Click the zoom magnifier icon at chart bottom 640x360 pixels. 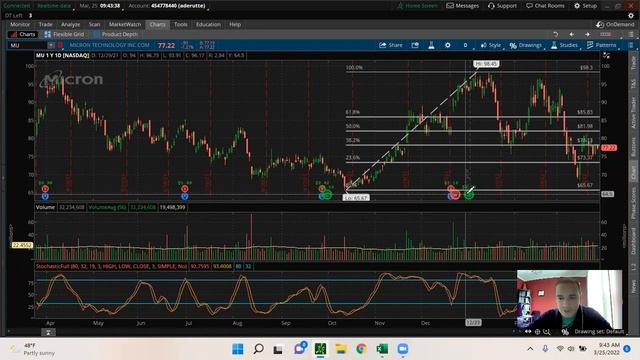point(547,332)
